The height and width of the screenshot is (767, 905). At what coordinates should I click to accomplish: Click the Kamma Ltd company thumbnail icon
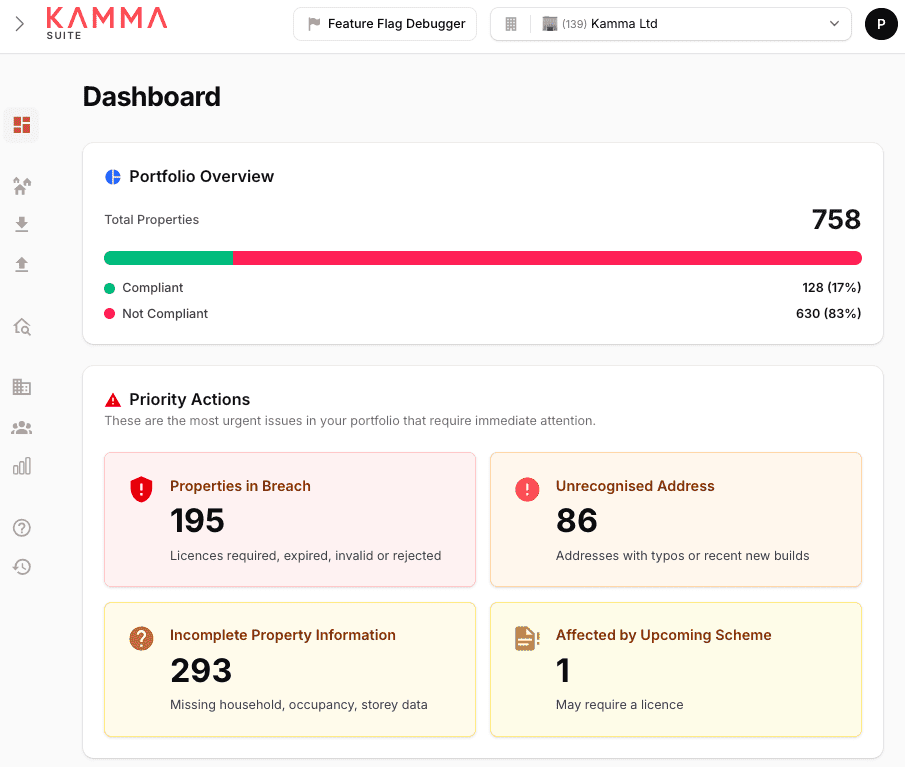click(549, 24)
